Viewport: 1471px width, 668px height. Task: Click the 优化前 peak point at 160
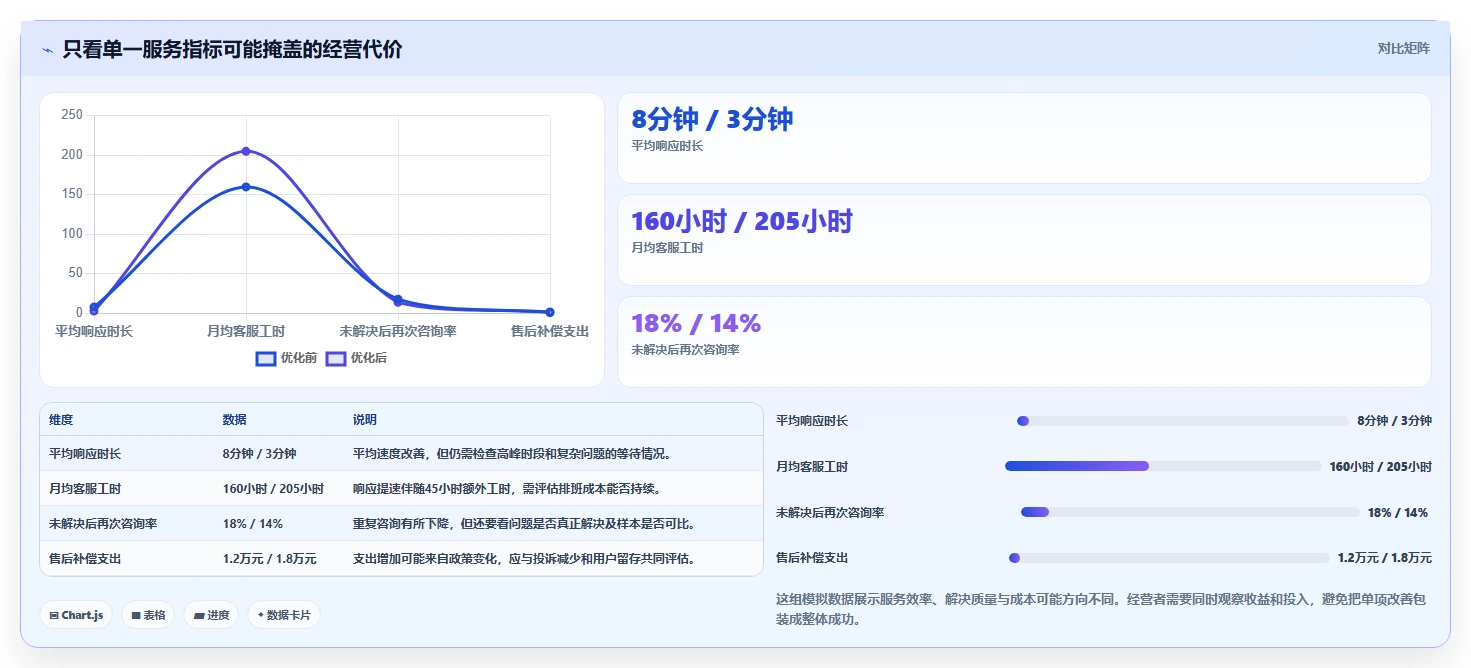tap(246, 187)
